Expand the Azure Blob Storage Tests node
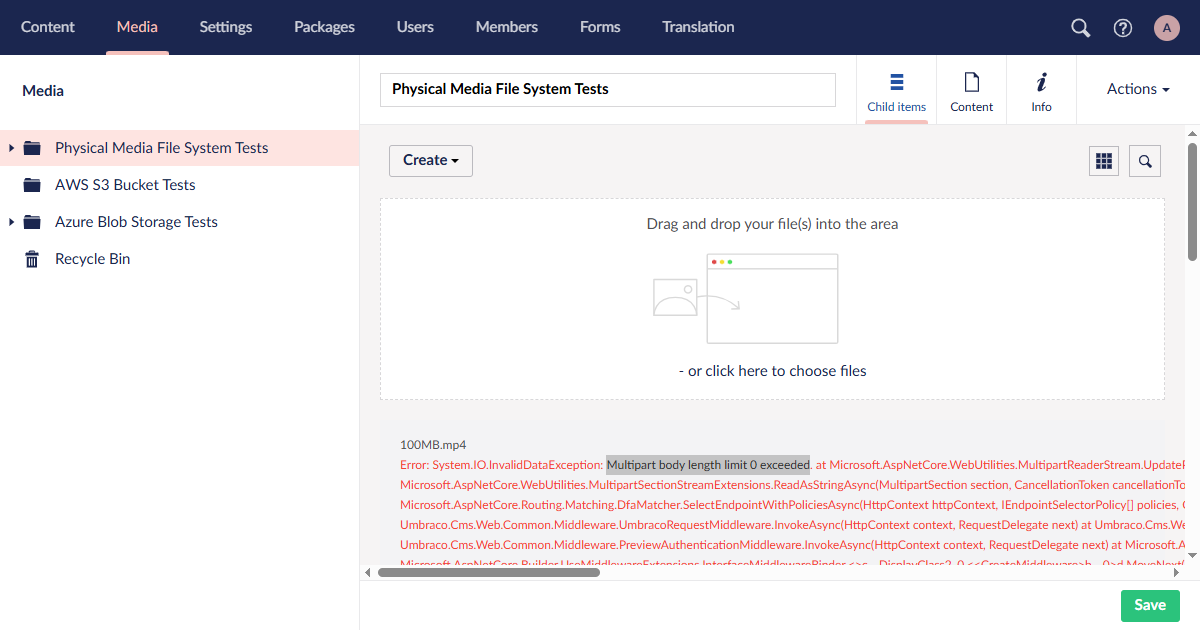This screenshot has height=630, width=1200. pos(11,221)
